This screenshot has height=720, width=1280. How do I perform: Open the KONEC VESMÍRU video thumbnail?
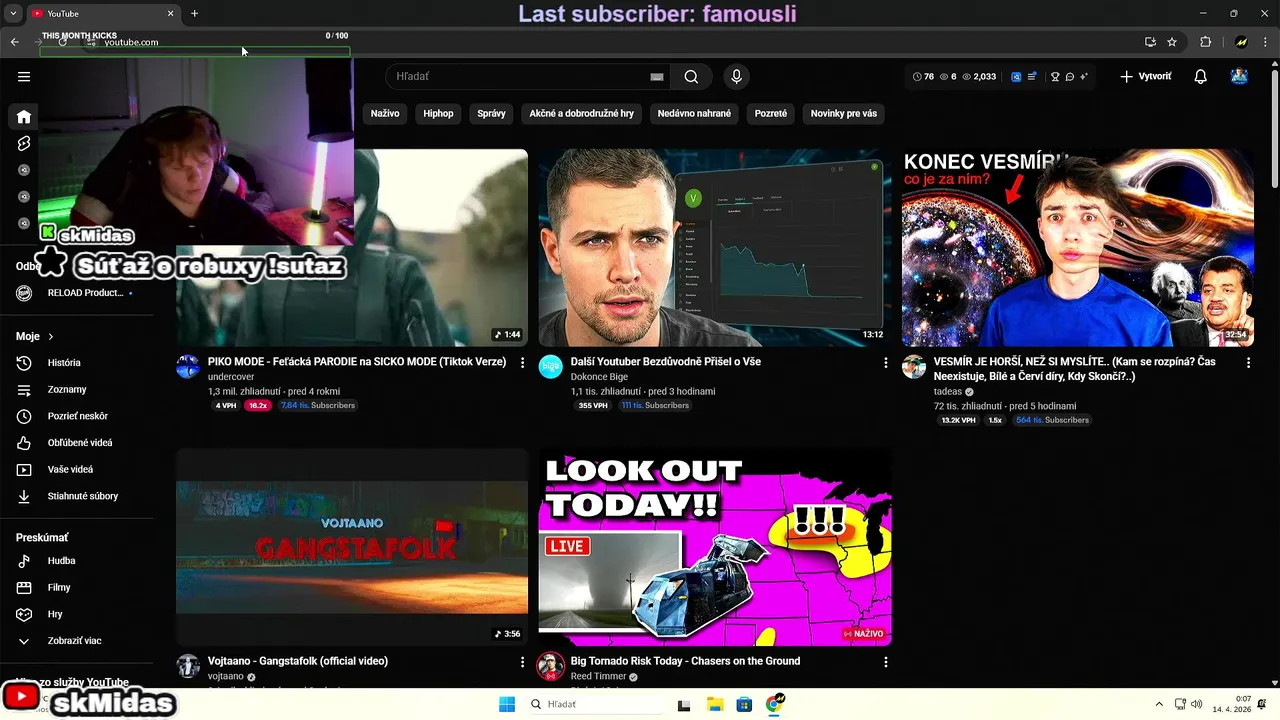(1078, 248)
